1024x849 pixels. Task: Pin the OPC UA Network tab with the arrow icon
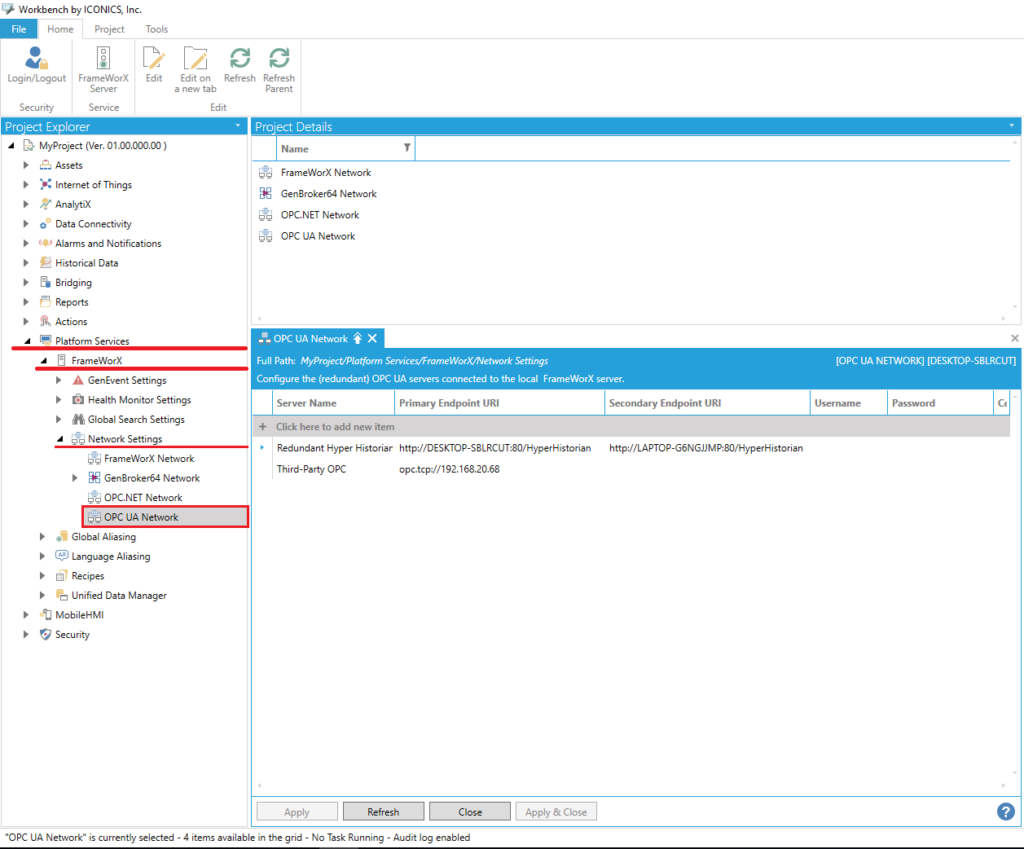coord(357,338)
